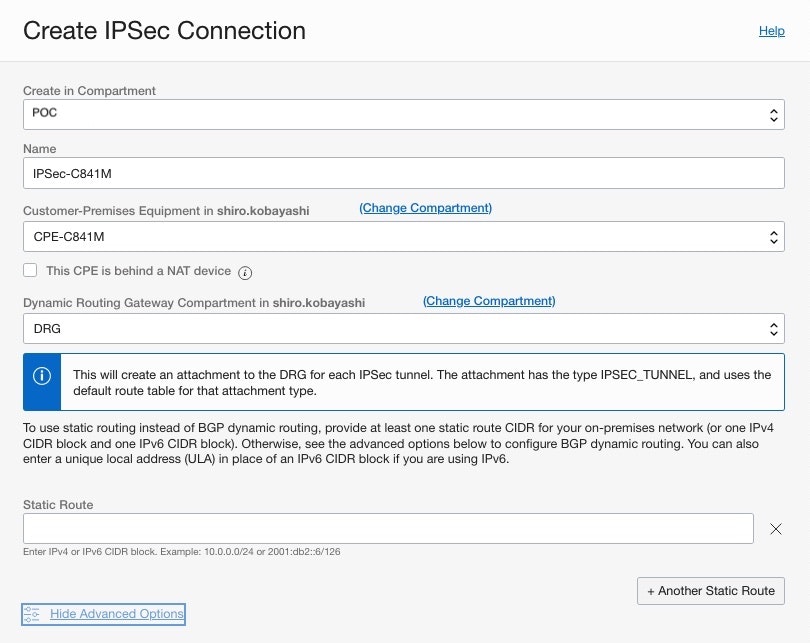
Task: Focus the Name input field
Action: click(x=403, y=174)
